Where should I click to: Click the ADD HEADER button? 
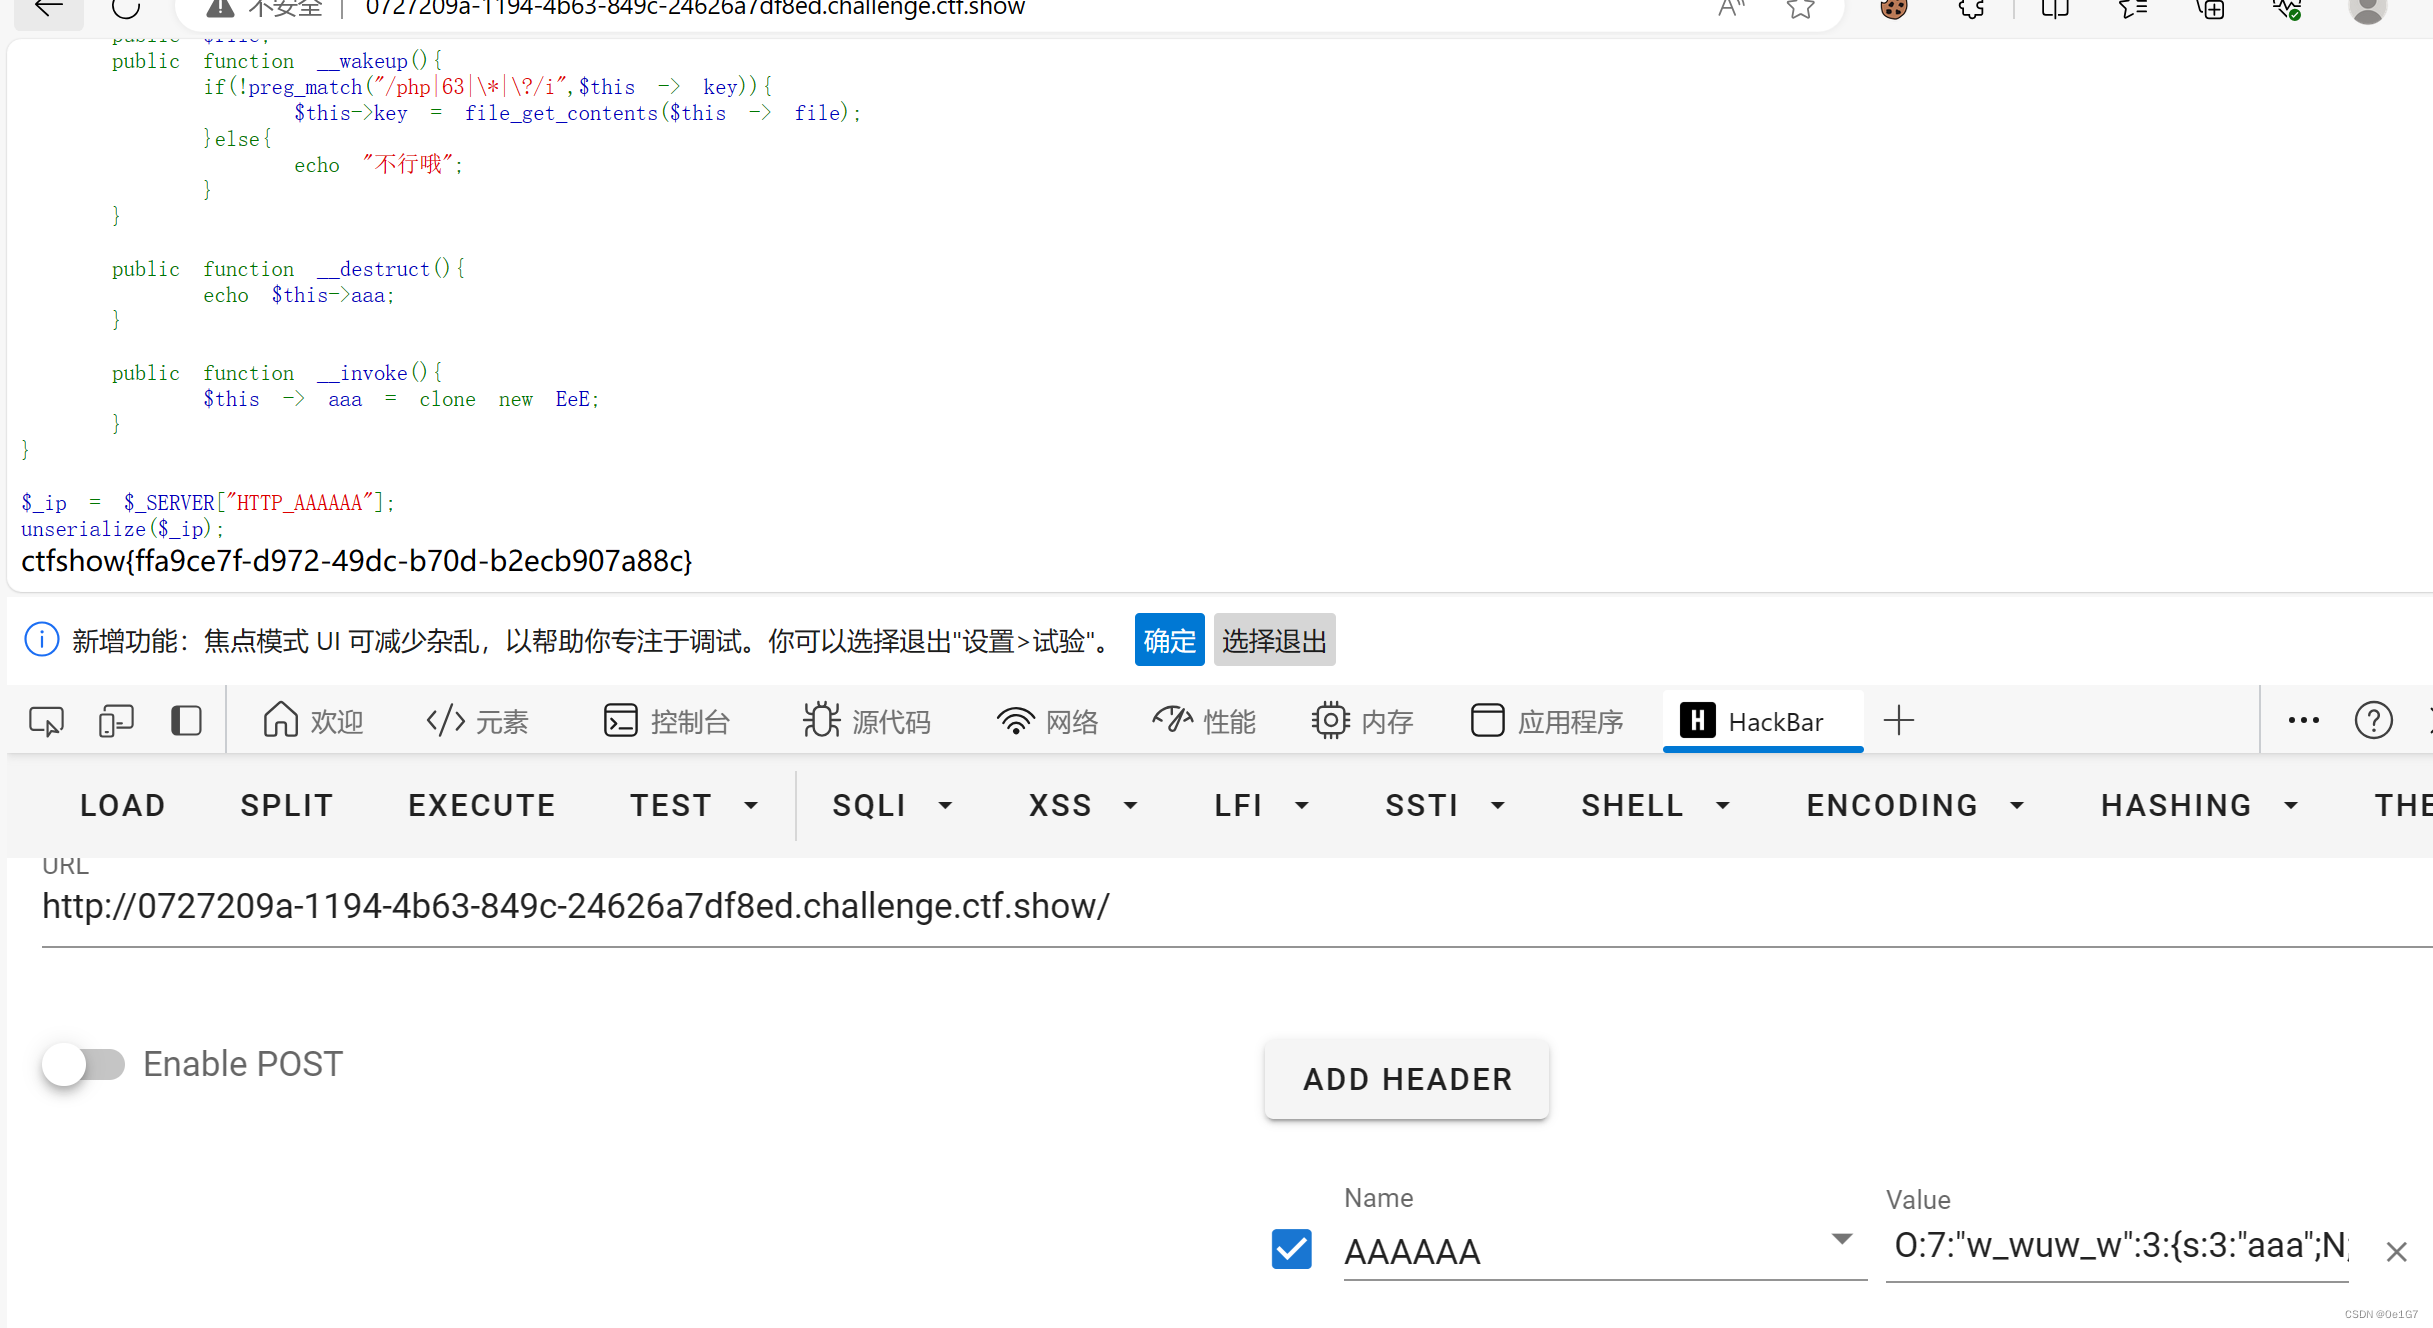[1406, 1079]
